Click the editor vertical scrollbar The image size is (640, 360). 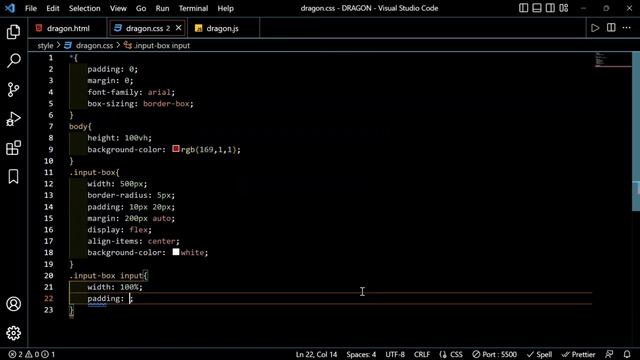[x=636, y=131]
